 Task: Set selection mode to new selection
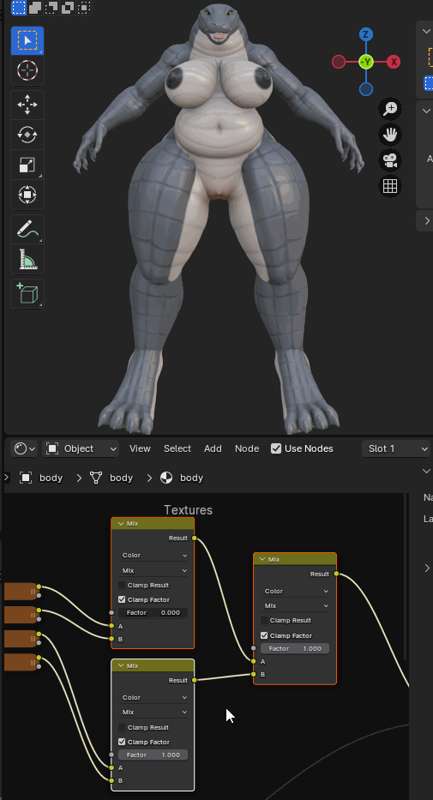[18, 7]
